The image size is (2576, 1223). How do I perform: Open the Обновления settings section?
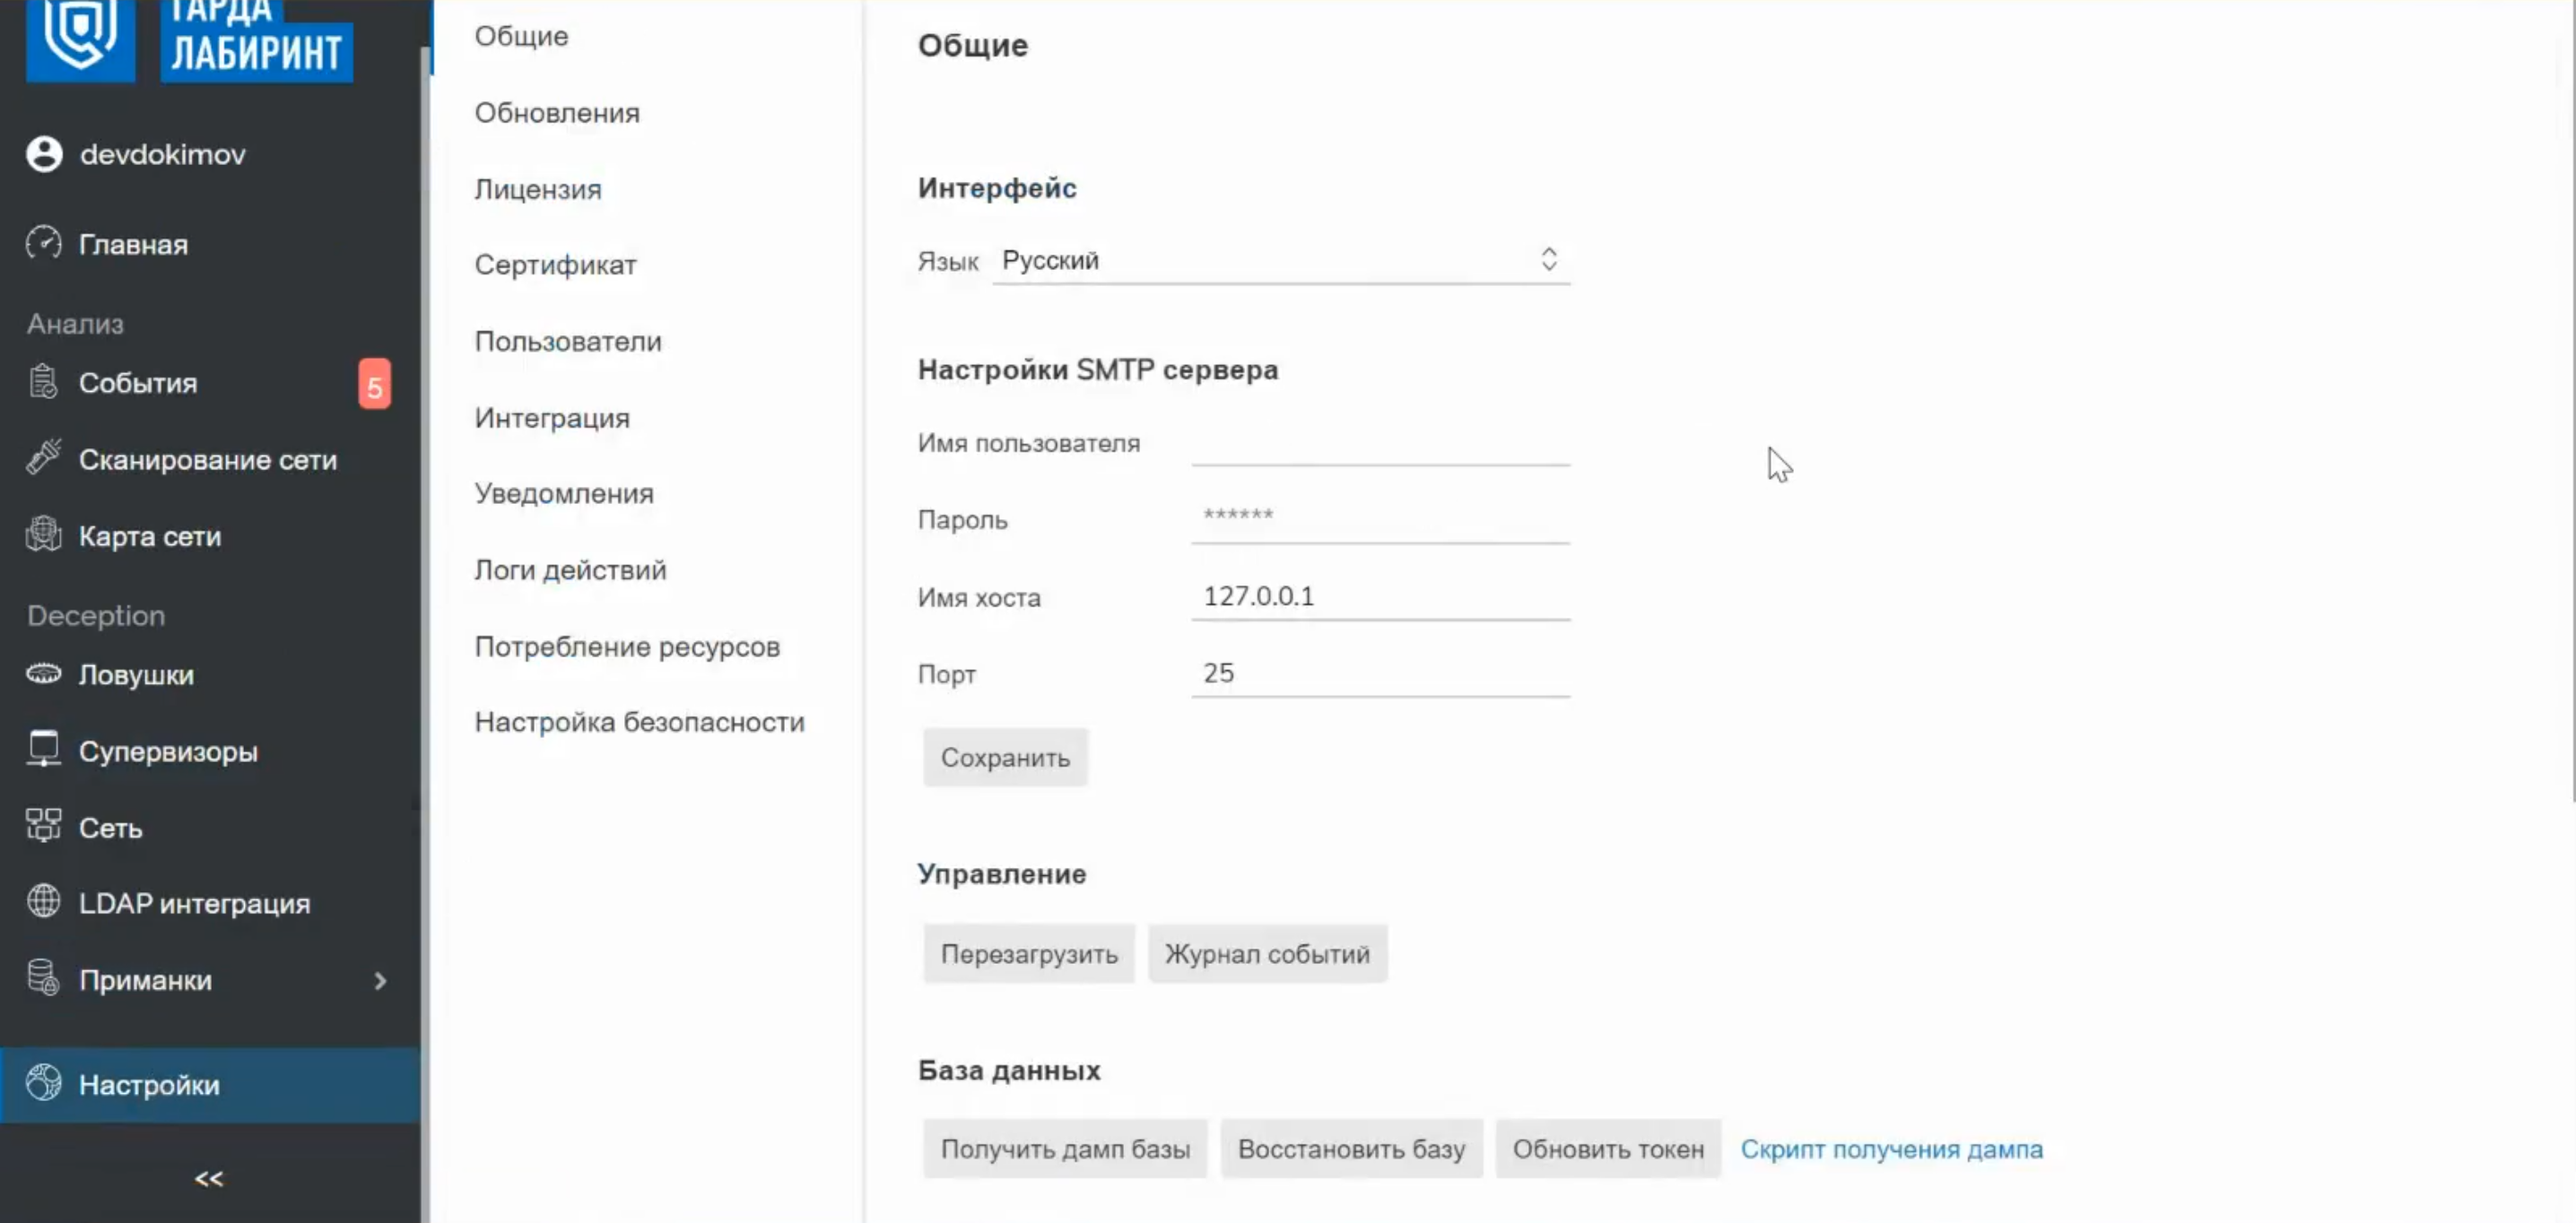pos(557,113)
